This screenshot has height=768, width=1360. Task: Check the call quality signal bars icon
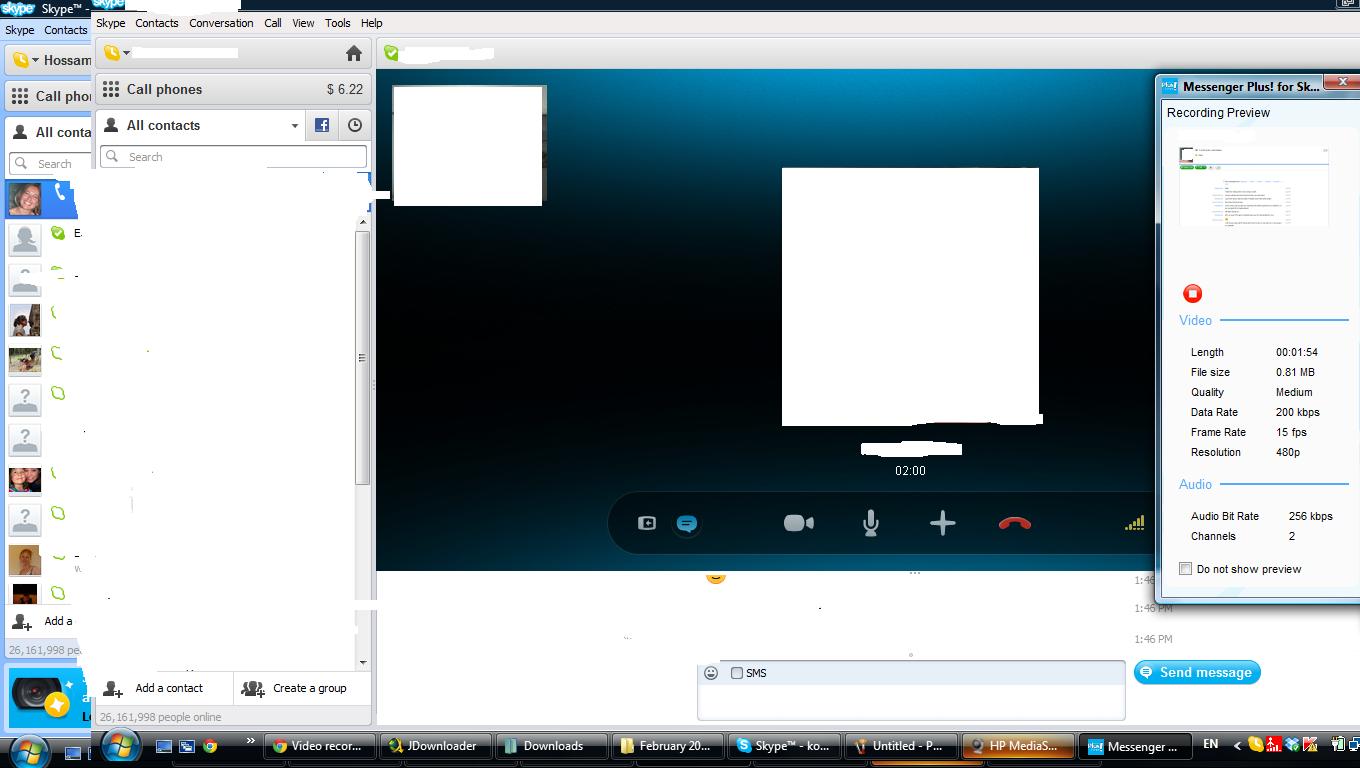1134,523
